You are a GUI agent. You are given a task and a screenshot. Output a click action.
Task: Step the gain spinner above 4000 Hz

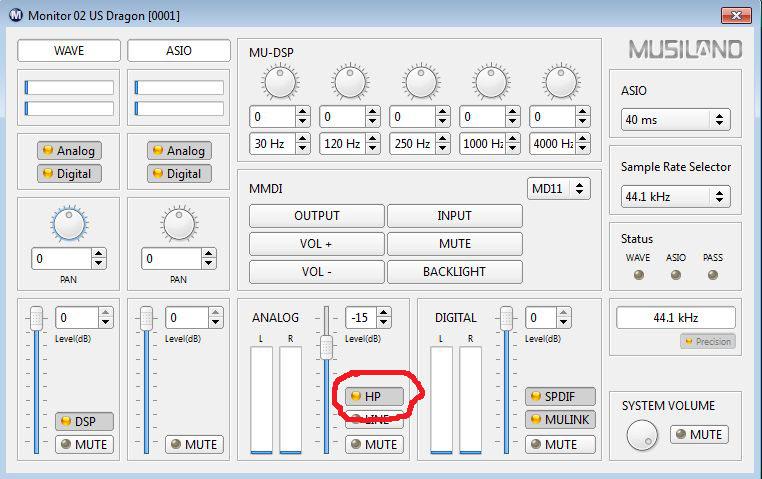coord(583,117)
